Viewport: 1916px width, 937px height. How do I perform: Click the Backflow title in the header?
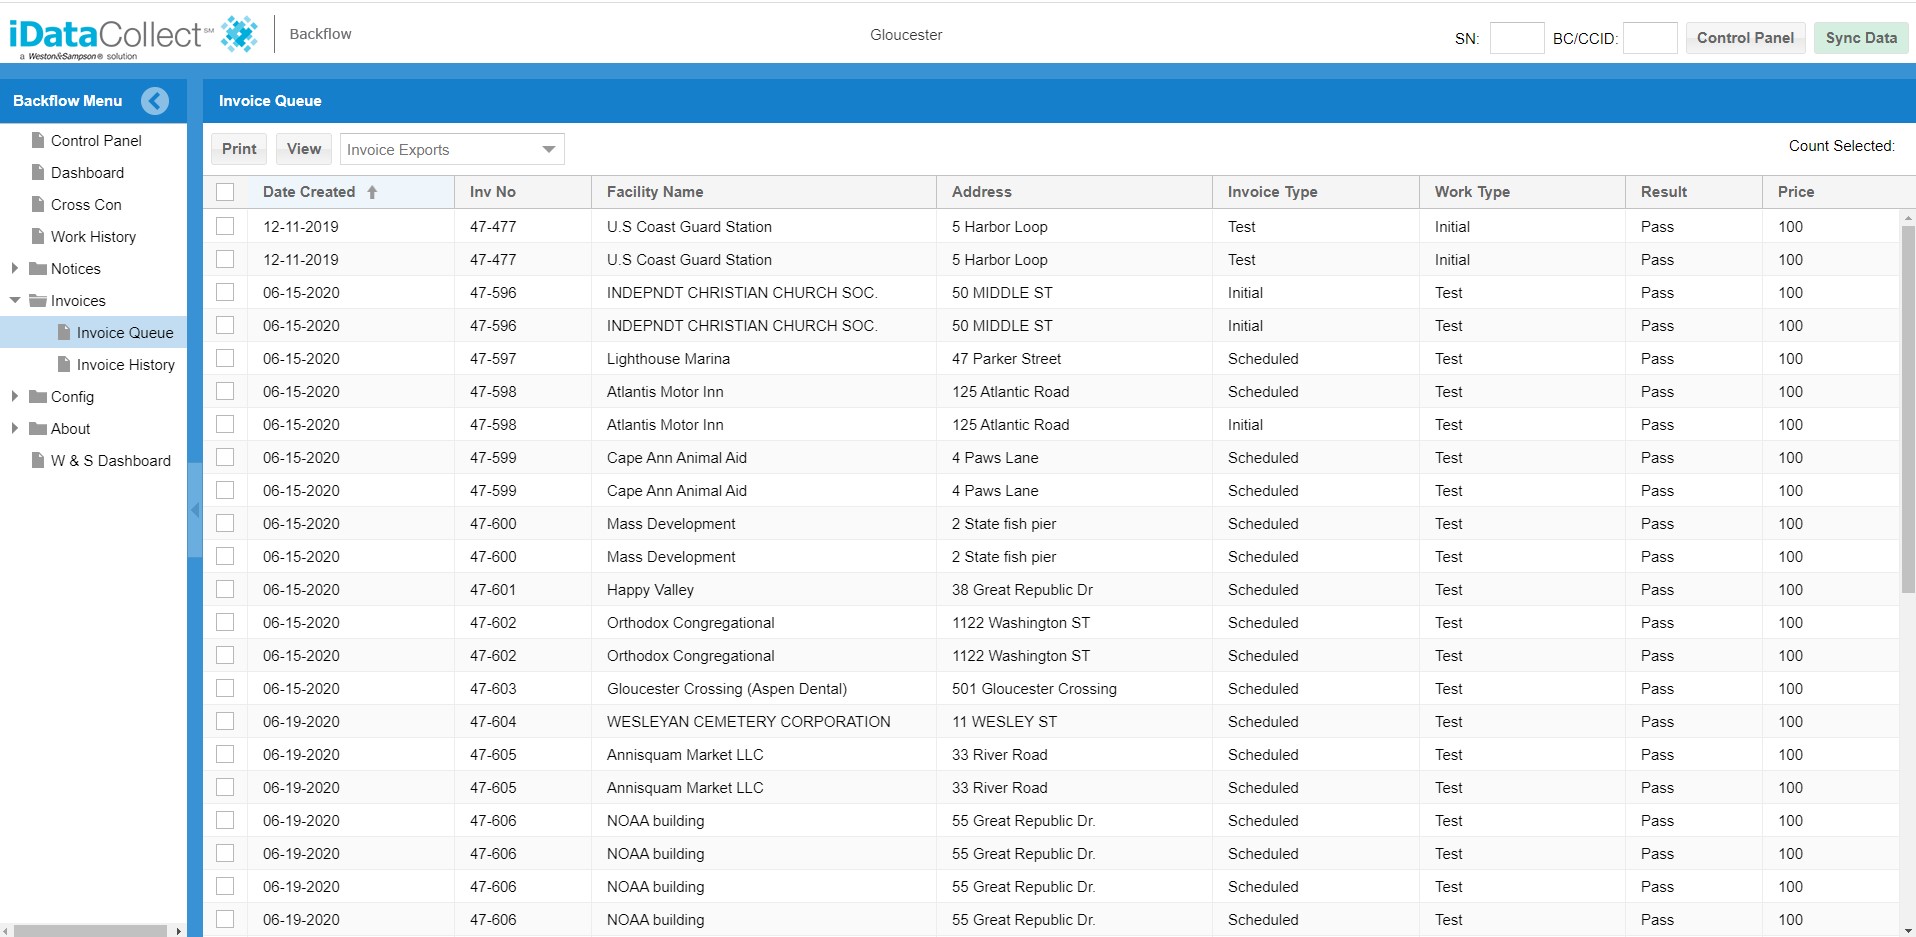pos(320,34)
